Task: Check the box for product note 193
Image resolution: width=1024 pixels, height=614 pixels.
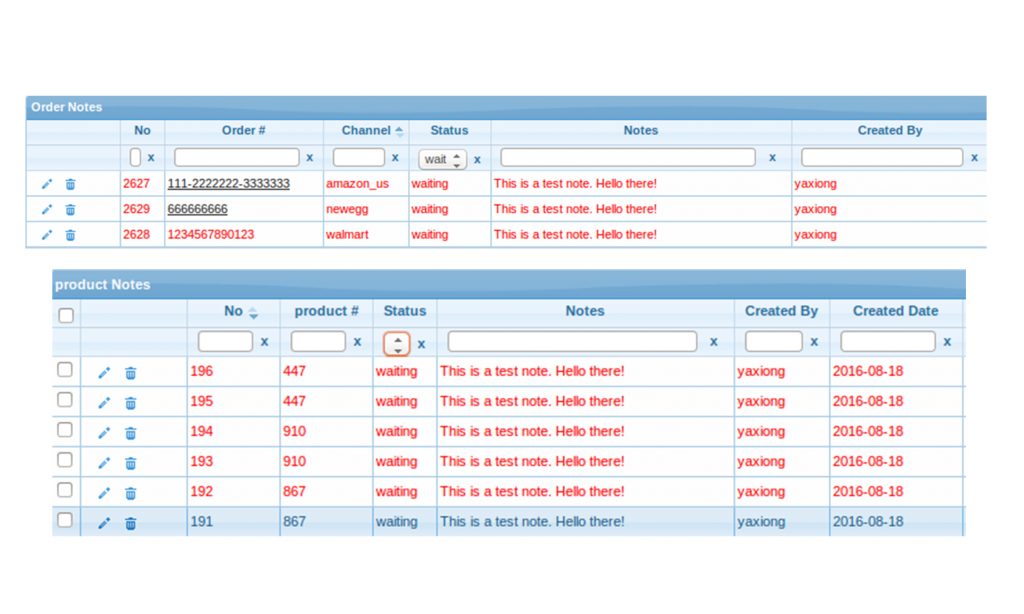Action: pos(65,460)
